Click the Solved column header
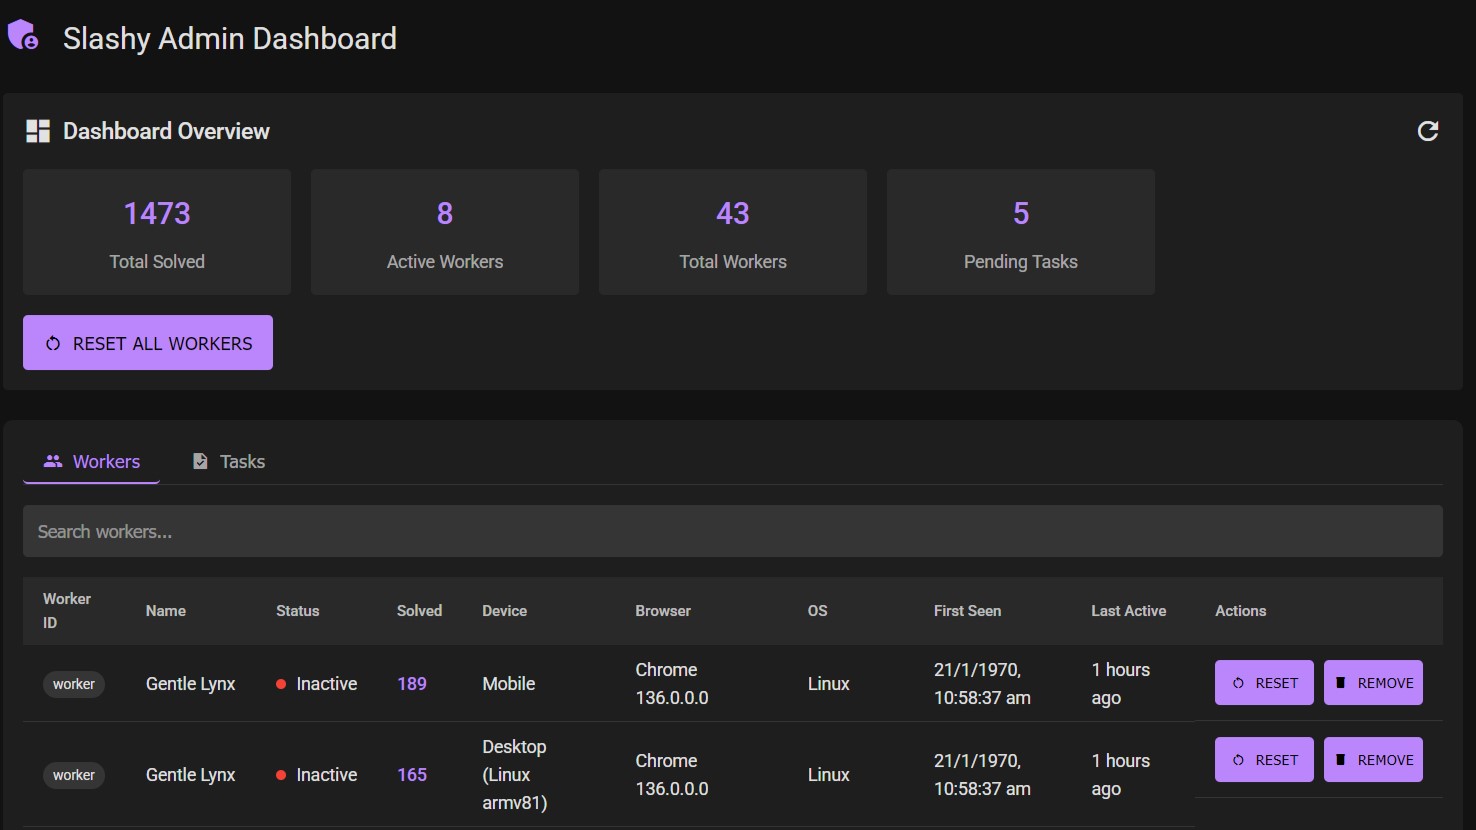1476x830 pixels. [x=419, y=611]
